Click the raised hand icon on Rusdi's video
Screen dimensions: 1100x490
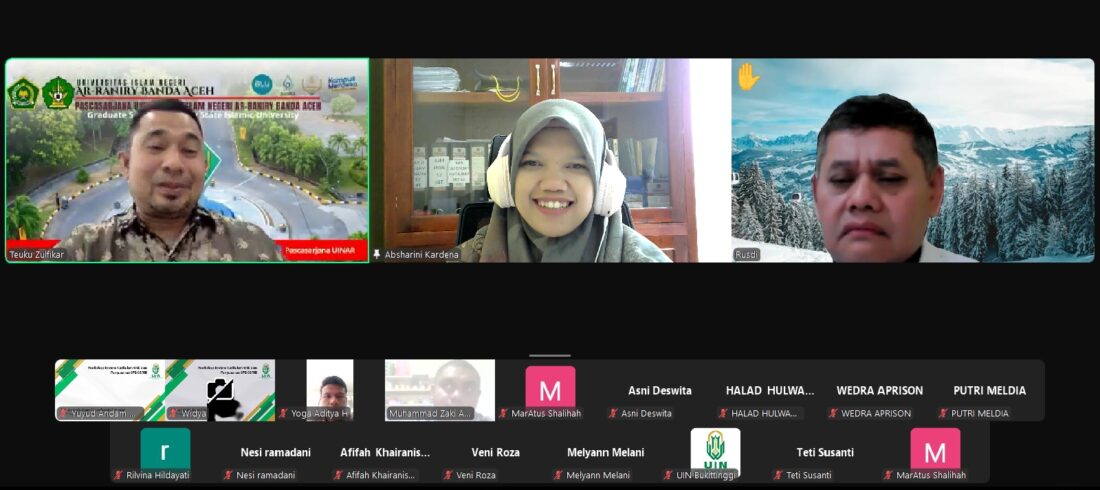[748, 77]
